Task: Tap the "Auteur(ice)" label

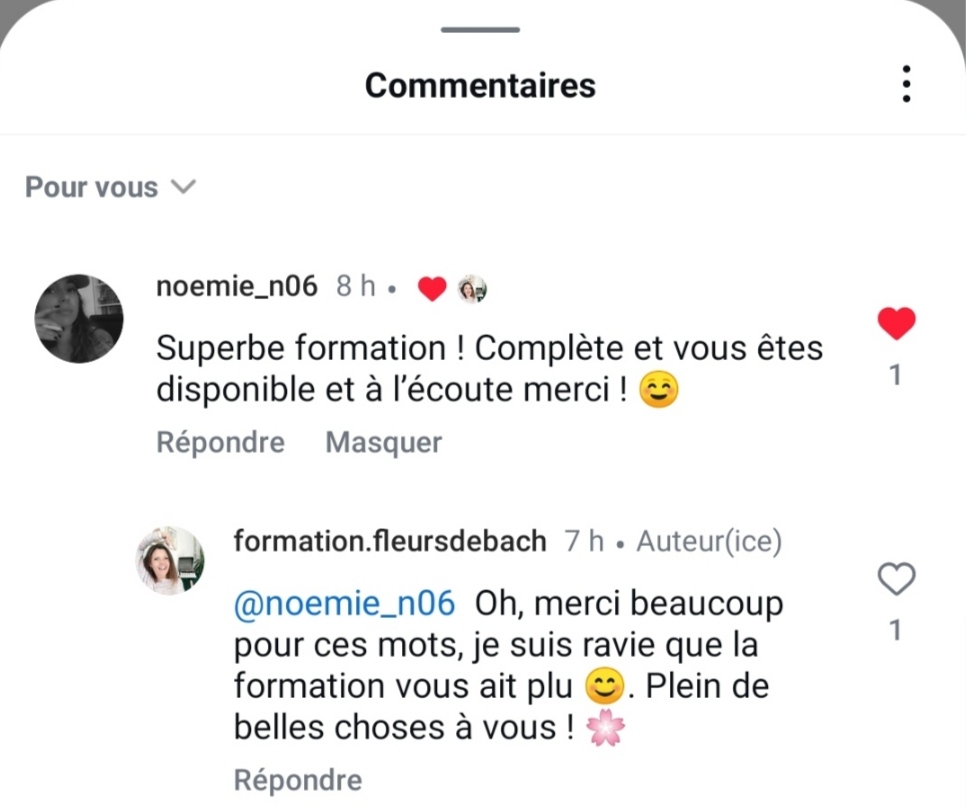Action: pyautogui.click(x=709, y=541)
